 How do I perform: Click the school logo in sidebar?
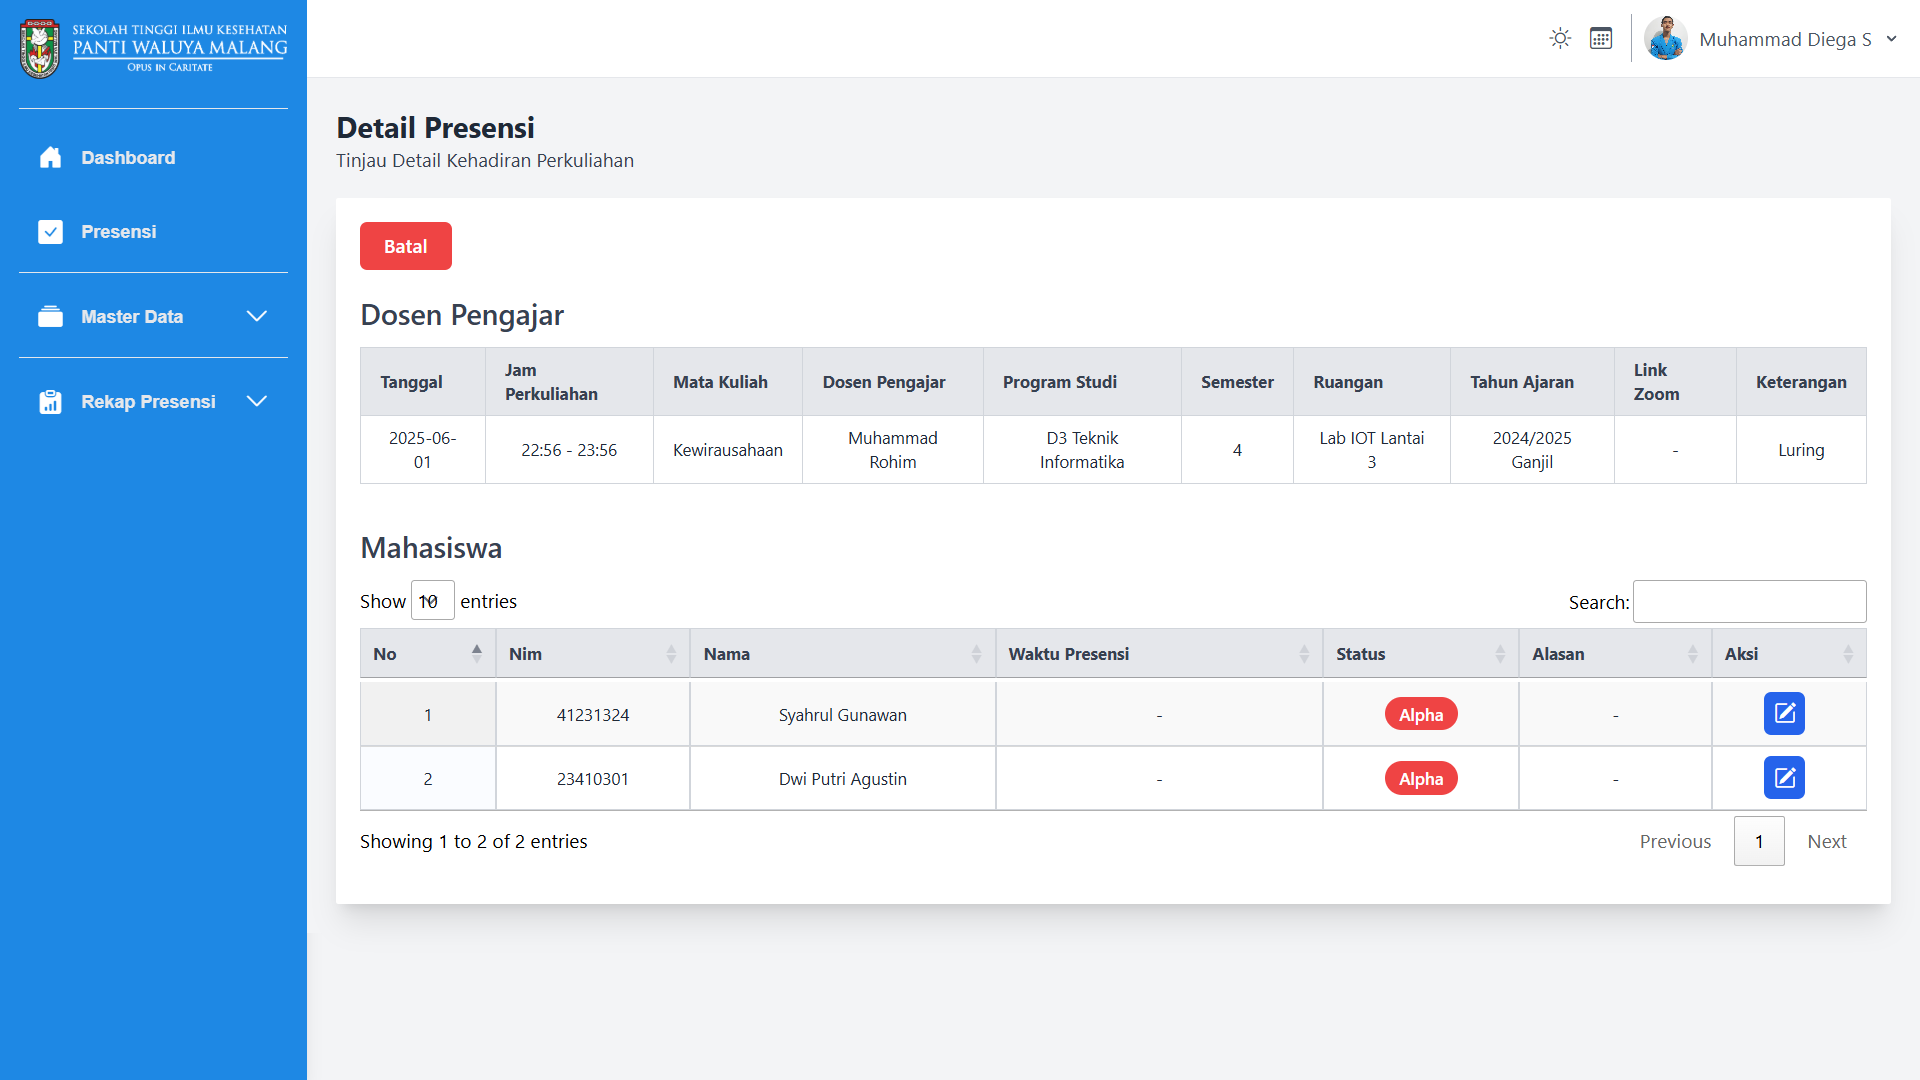(x=40, y=48)
